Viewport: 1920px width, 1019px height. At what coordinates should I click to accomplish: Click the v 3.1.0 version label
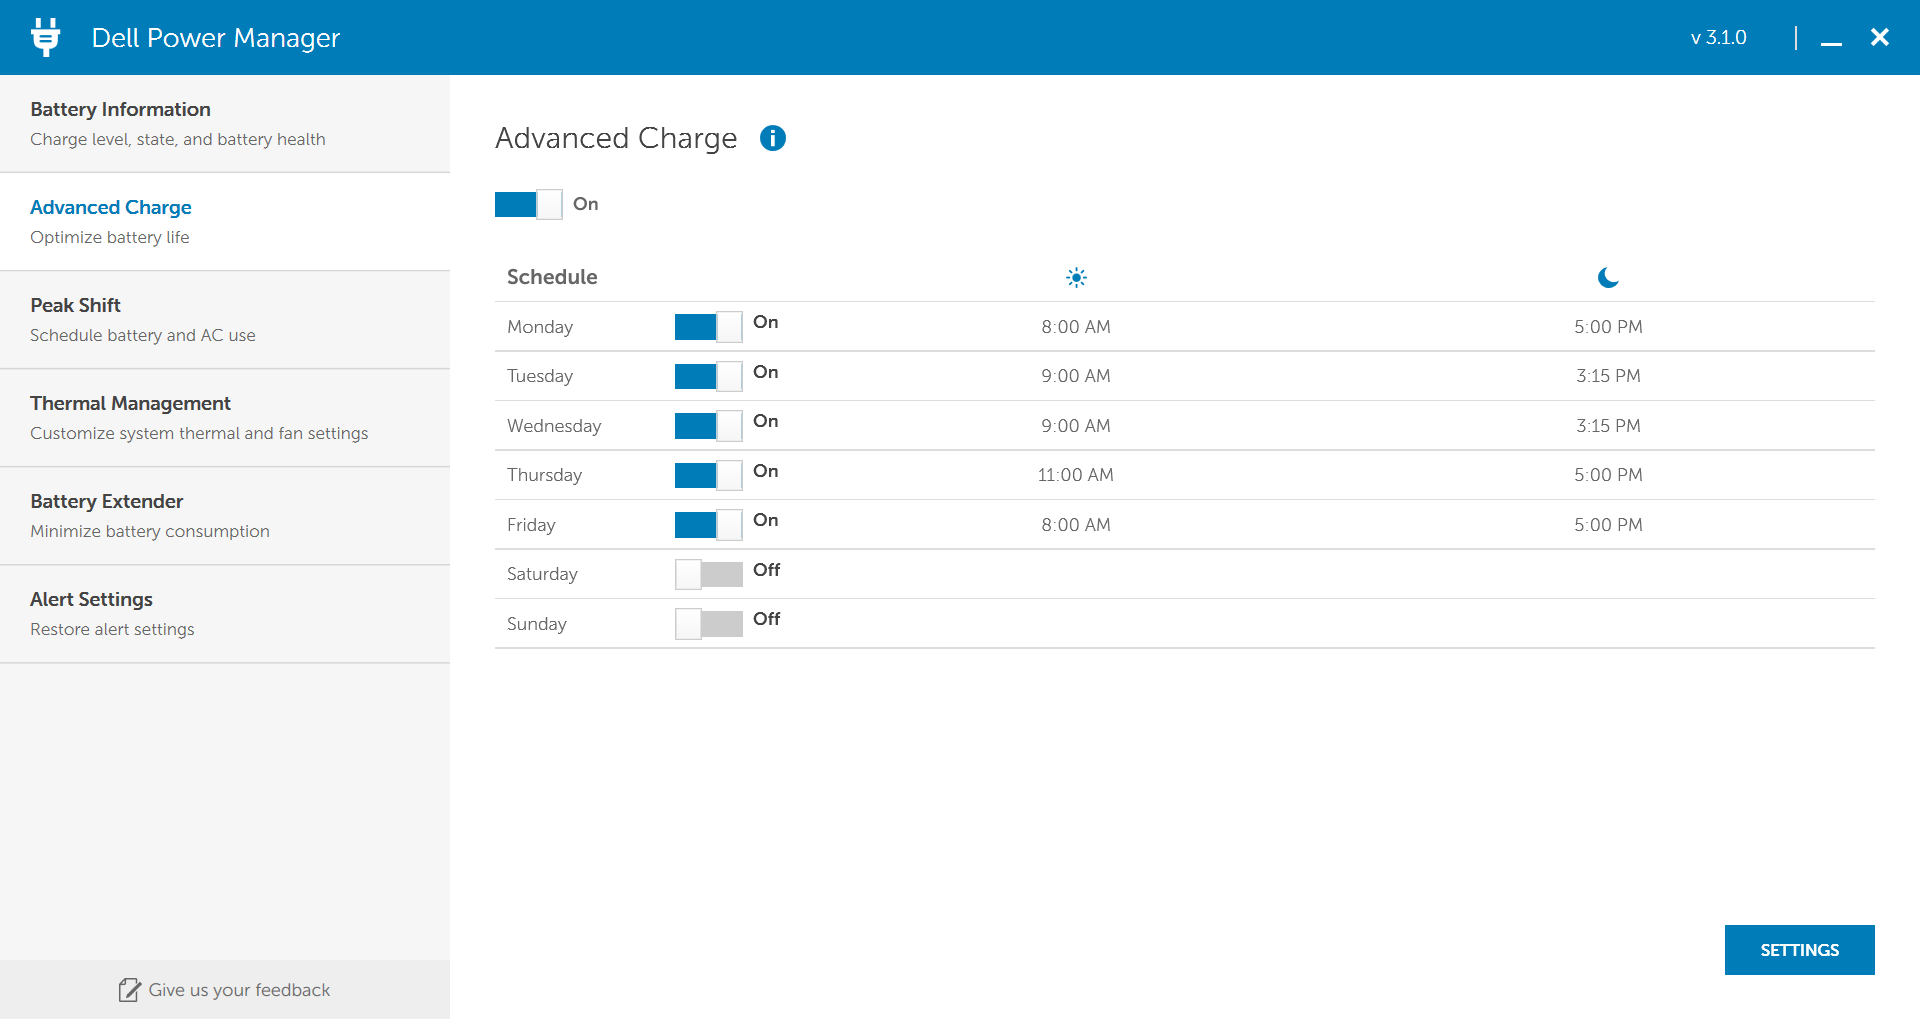click(x=1718, y=38)
